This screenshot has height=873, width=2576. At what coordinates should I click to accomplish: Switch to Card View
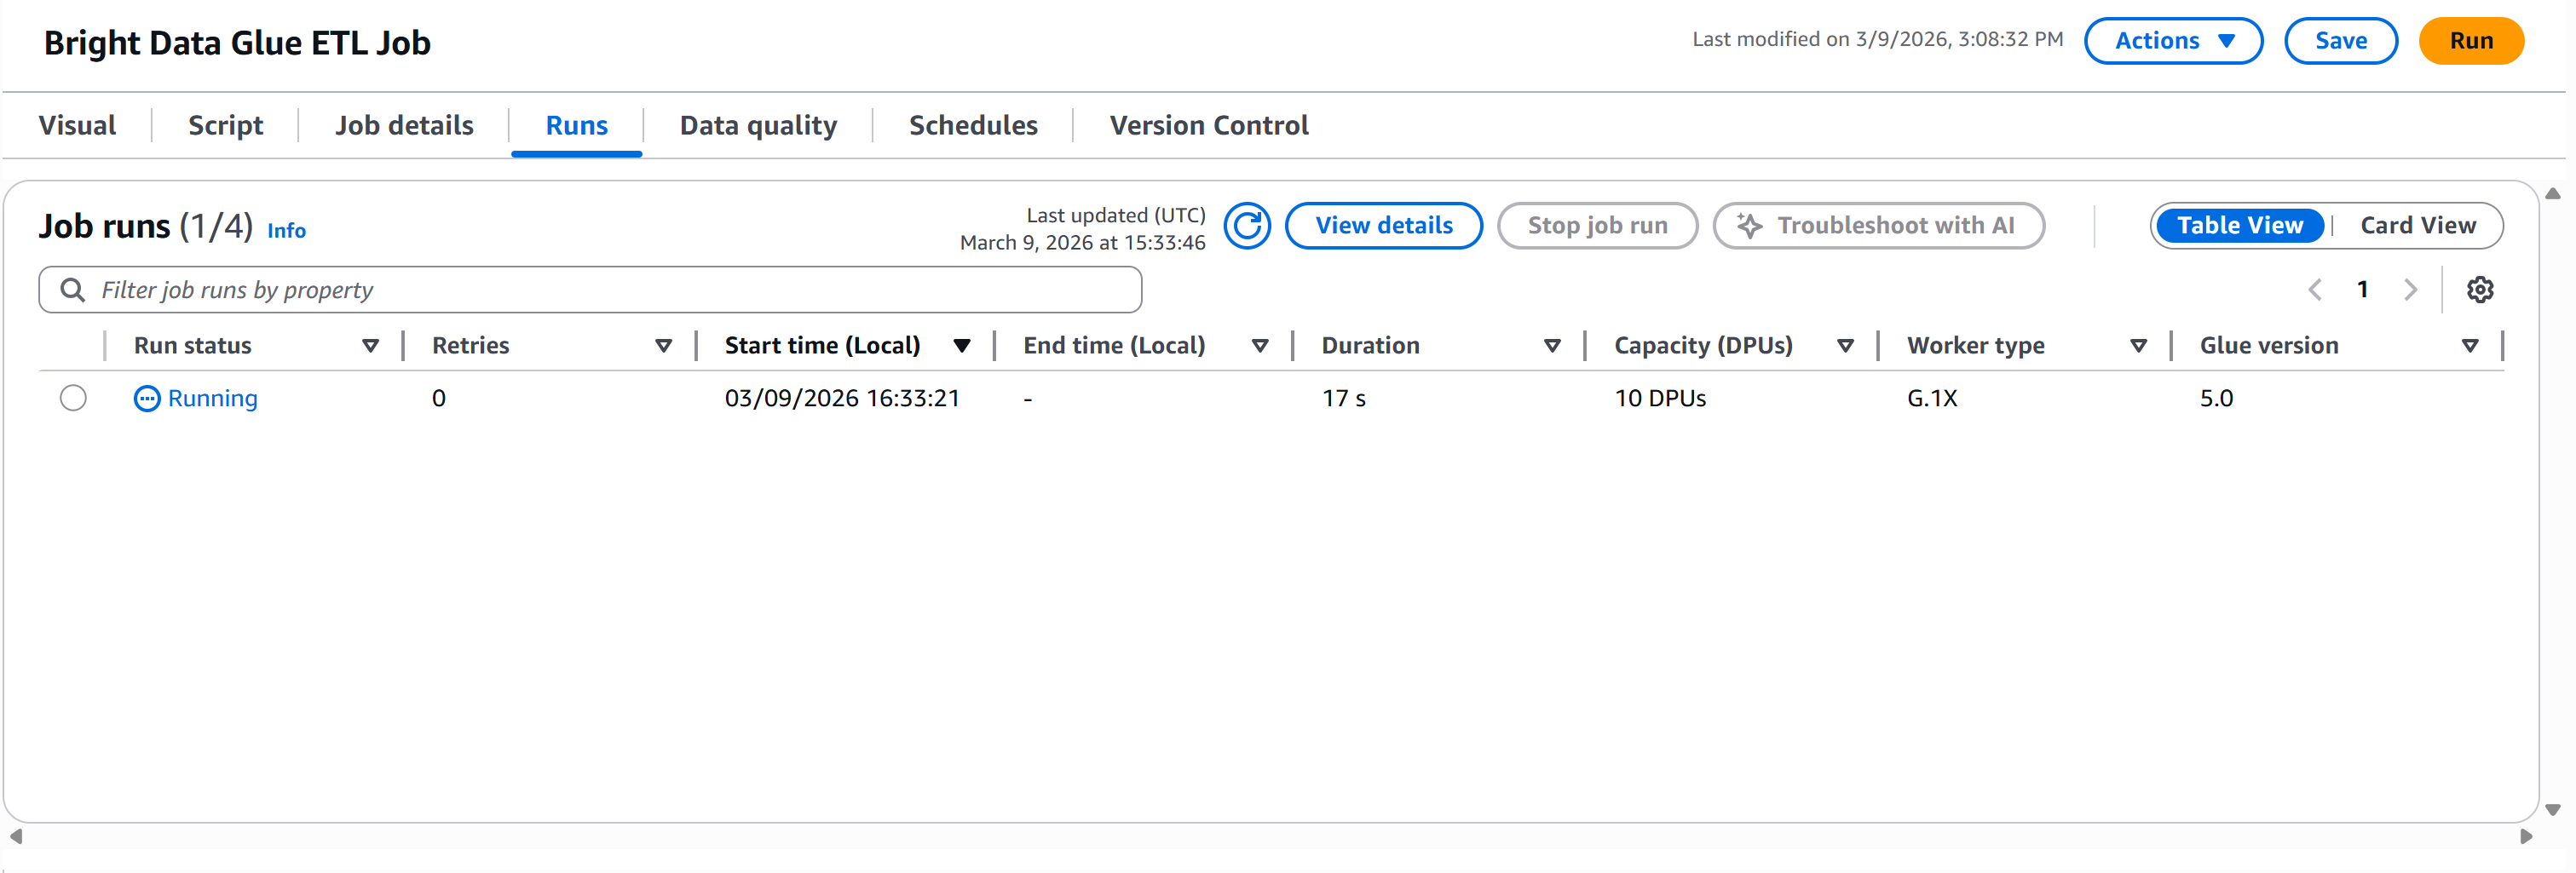pyautogui.click(x=2417, y=226)
